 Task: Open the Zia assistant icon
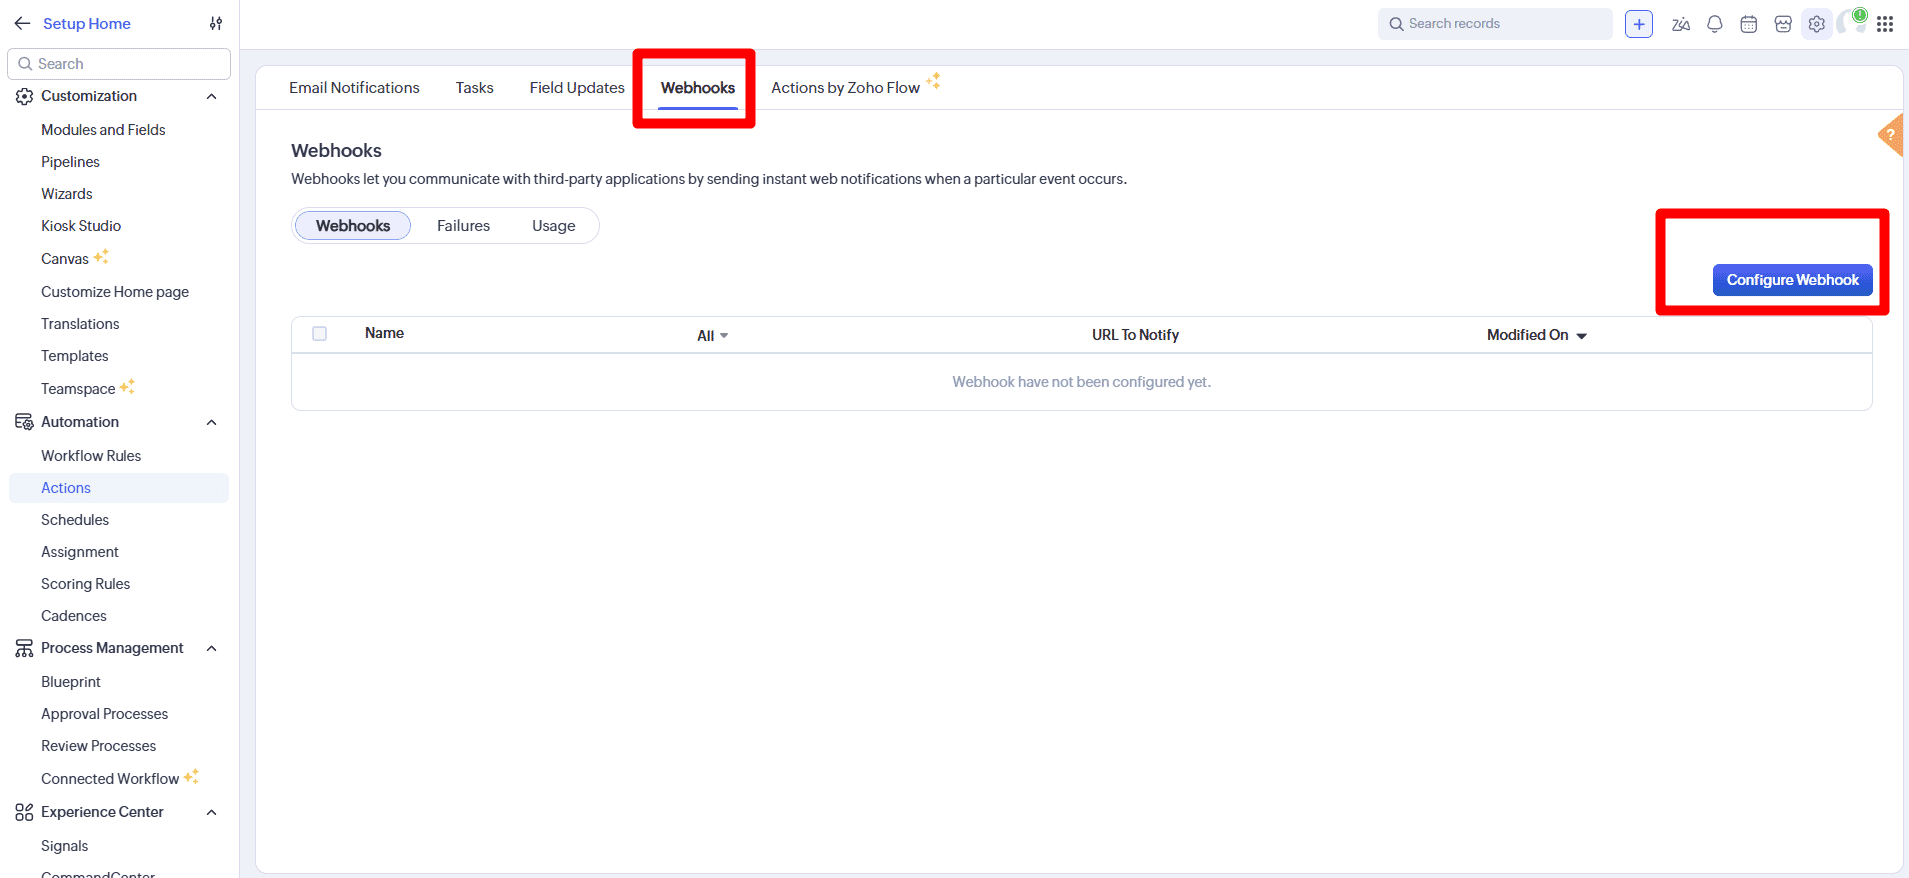pyautogui.click(x=1681, y=24)
